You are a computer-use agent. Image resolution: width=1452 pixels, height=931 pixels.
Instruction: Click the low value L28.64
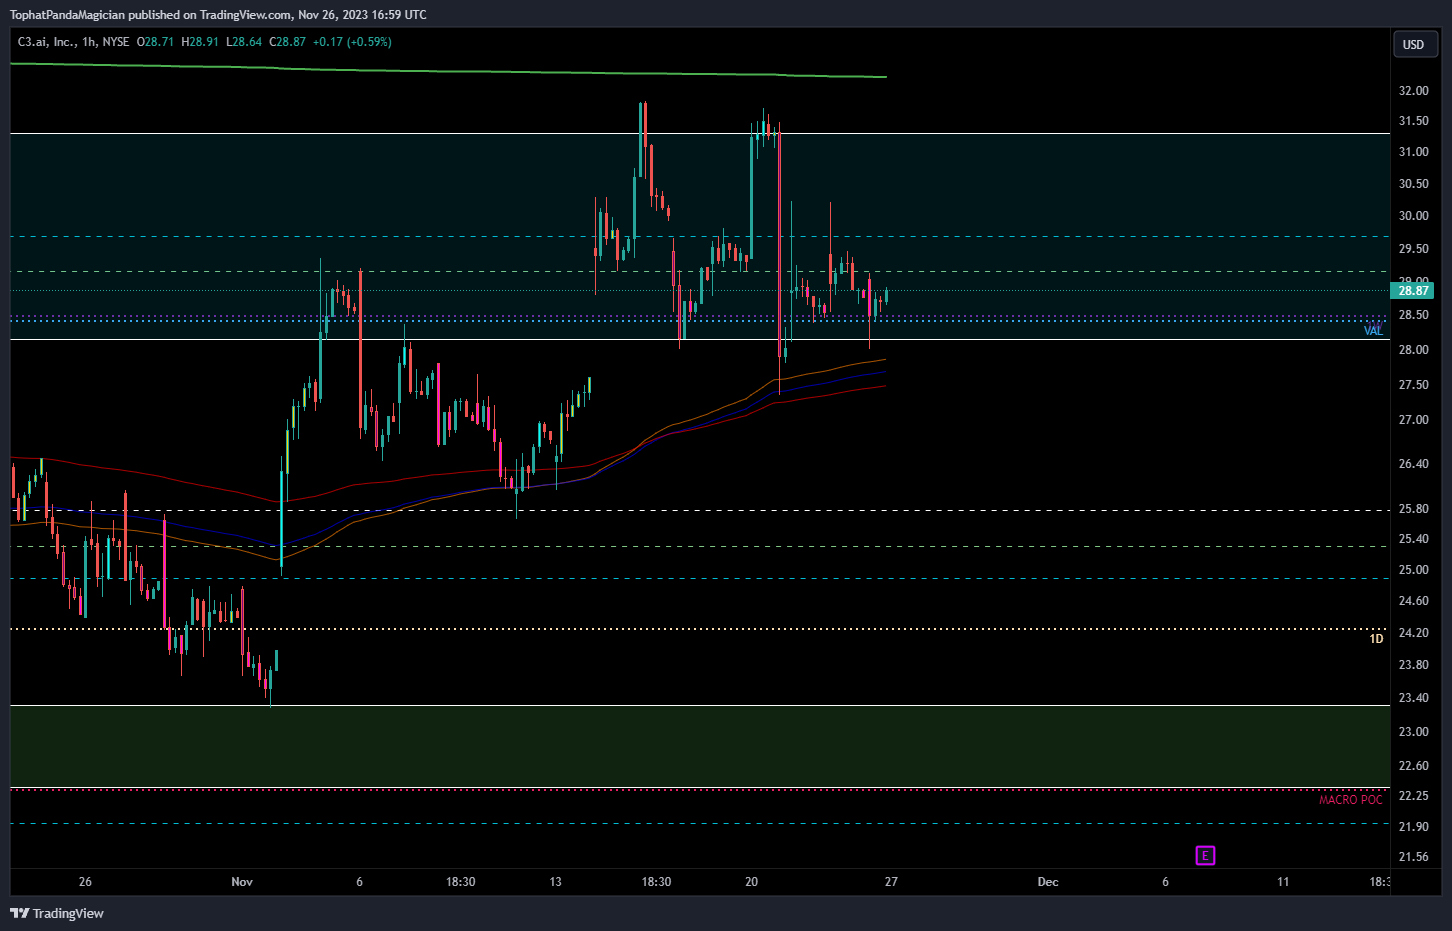(244, 42)
